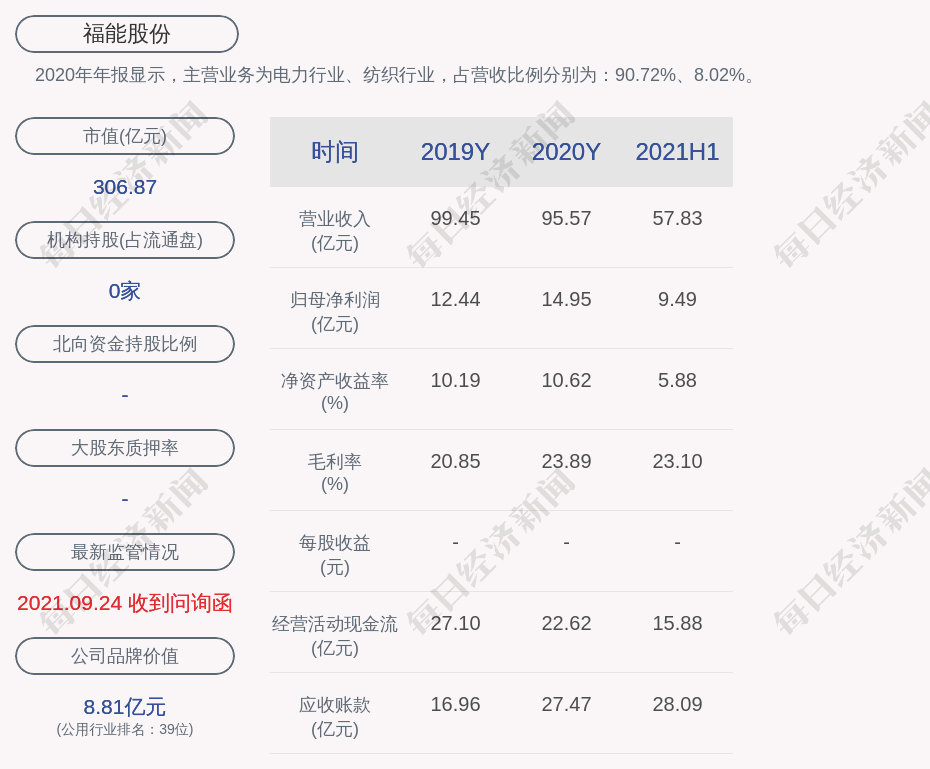Click the 应收账款(亿元) row label
The image size is (930, 769).
tap(335, 717)
